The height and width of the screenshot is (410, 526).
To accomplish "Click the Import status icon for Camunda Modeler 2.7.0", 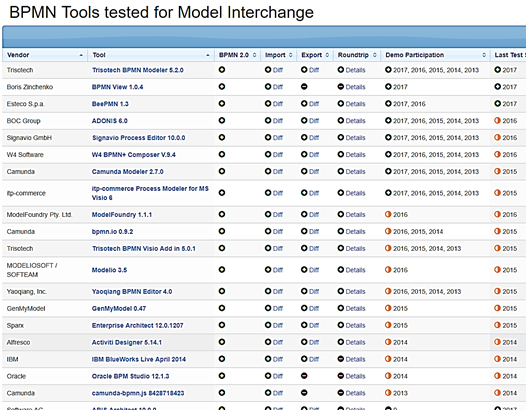I will [268, 171].
